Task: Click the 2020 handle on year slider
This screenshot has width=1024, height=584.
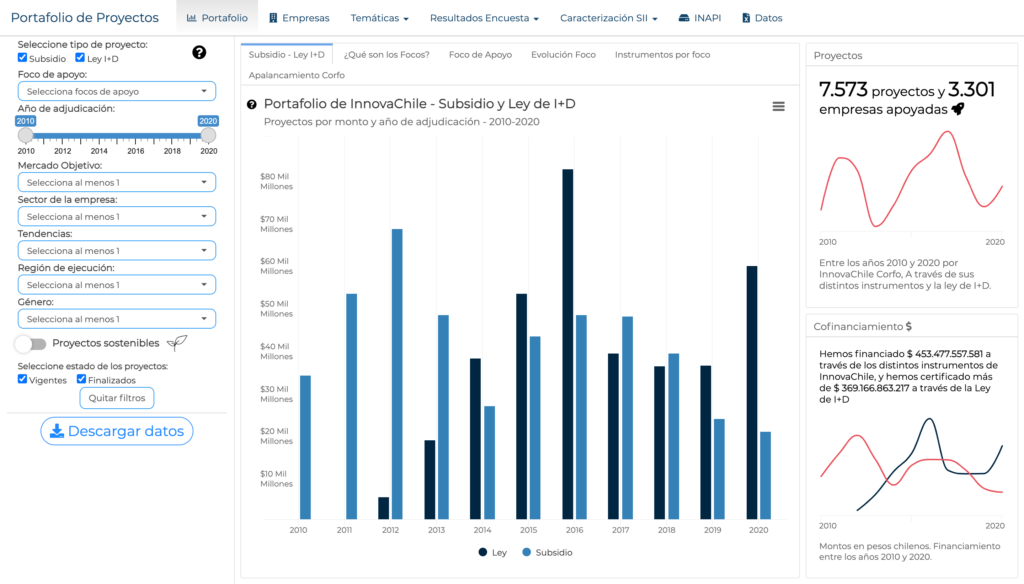Action: 208,135
